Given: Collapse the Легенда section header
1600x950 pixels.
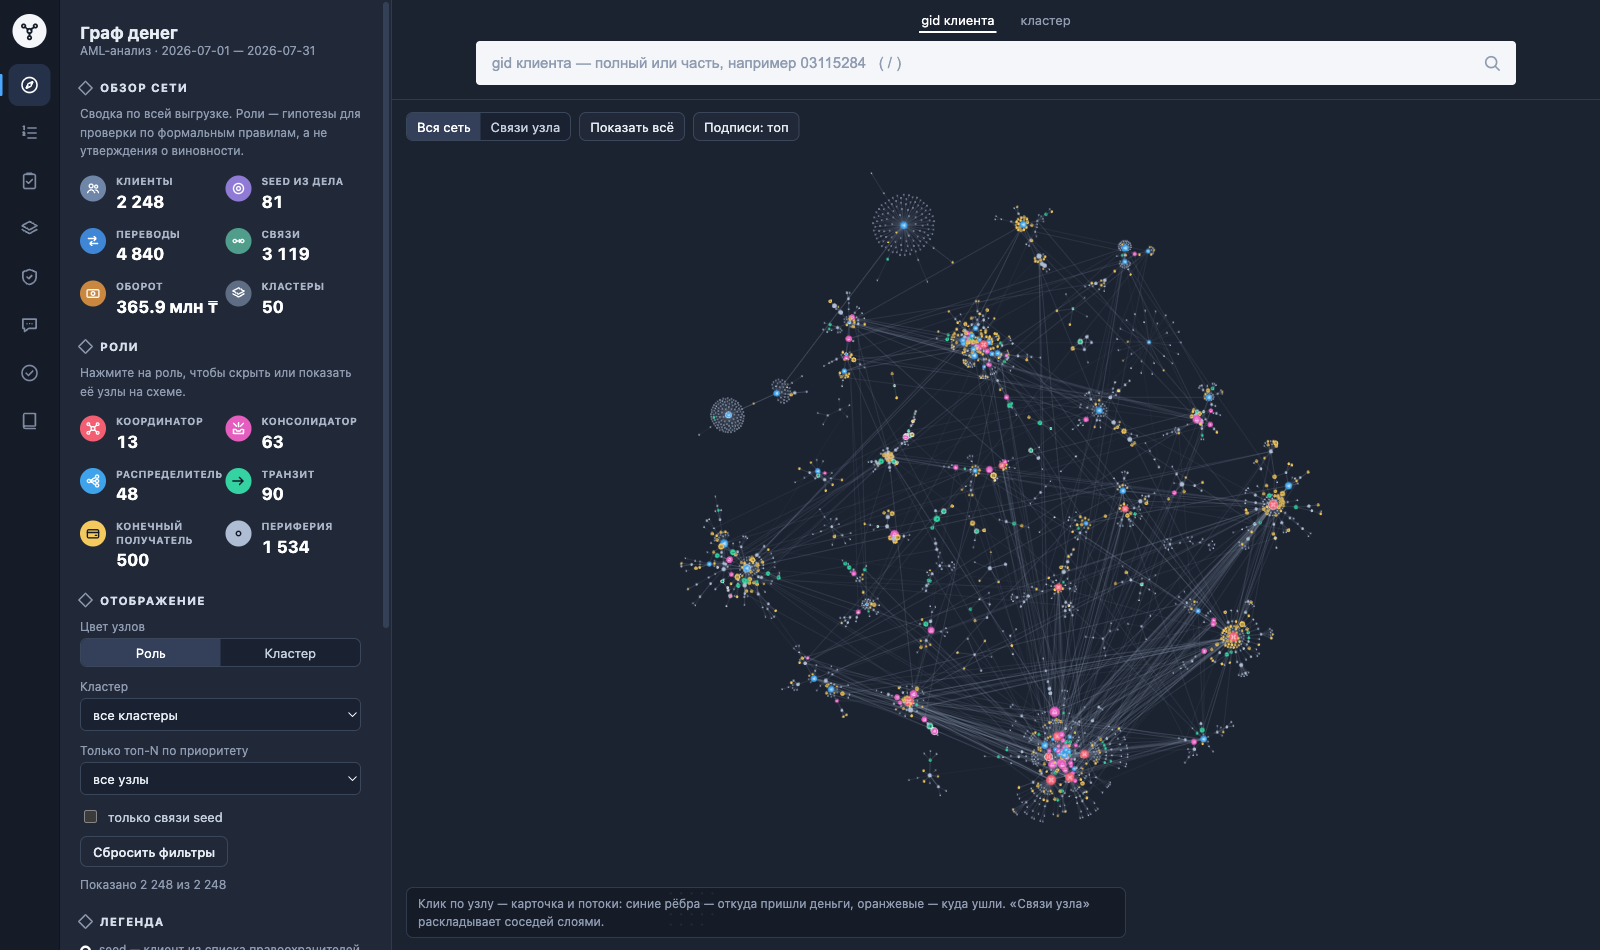Looking at the screenshot, I should click(x=121, y=922).
